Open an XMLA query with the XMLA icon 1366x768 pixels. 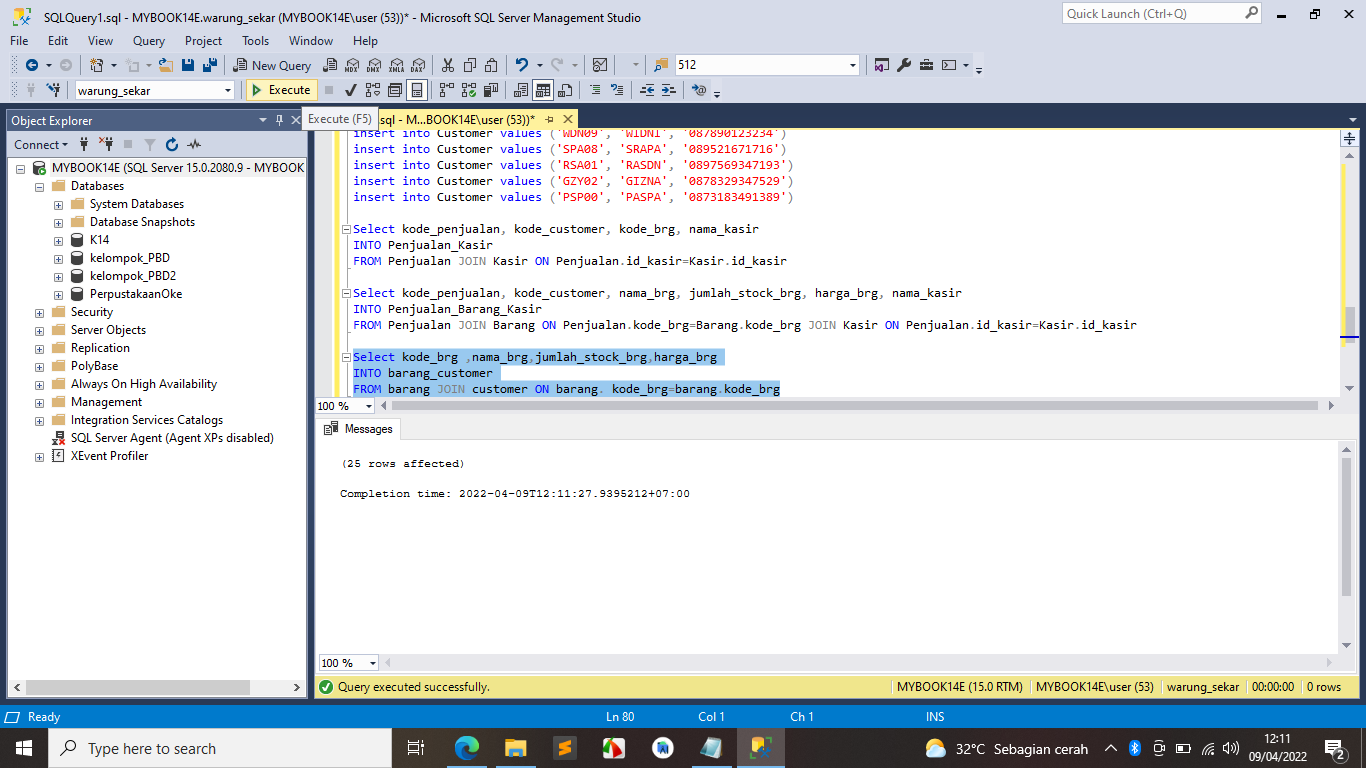point(396,65)
